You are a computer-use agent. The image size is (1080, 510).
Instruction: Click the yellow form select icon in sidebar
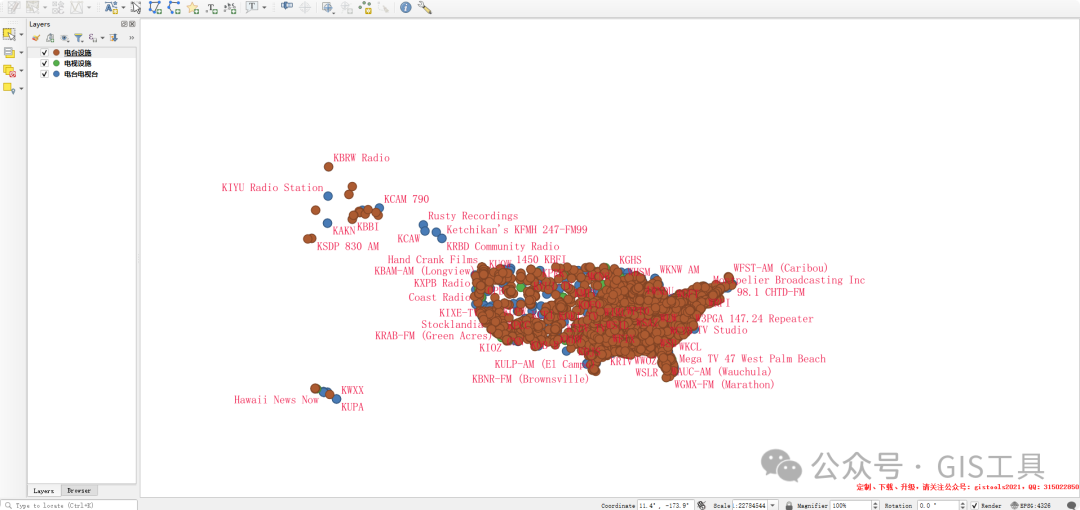(x=9, y=52)
